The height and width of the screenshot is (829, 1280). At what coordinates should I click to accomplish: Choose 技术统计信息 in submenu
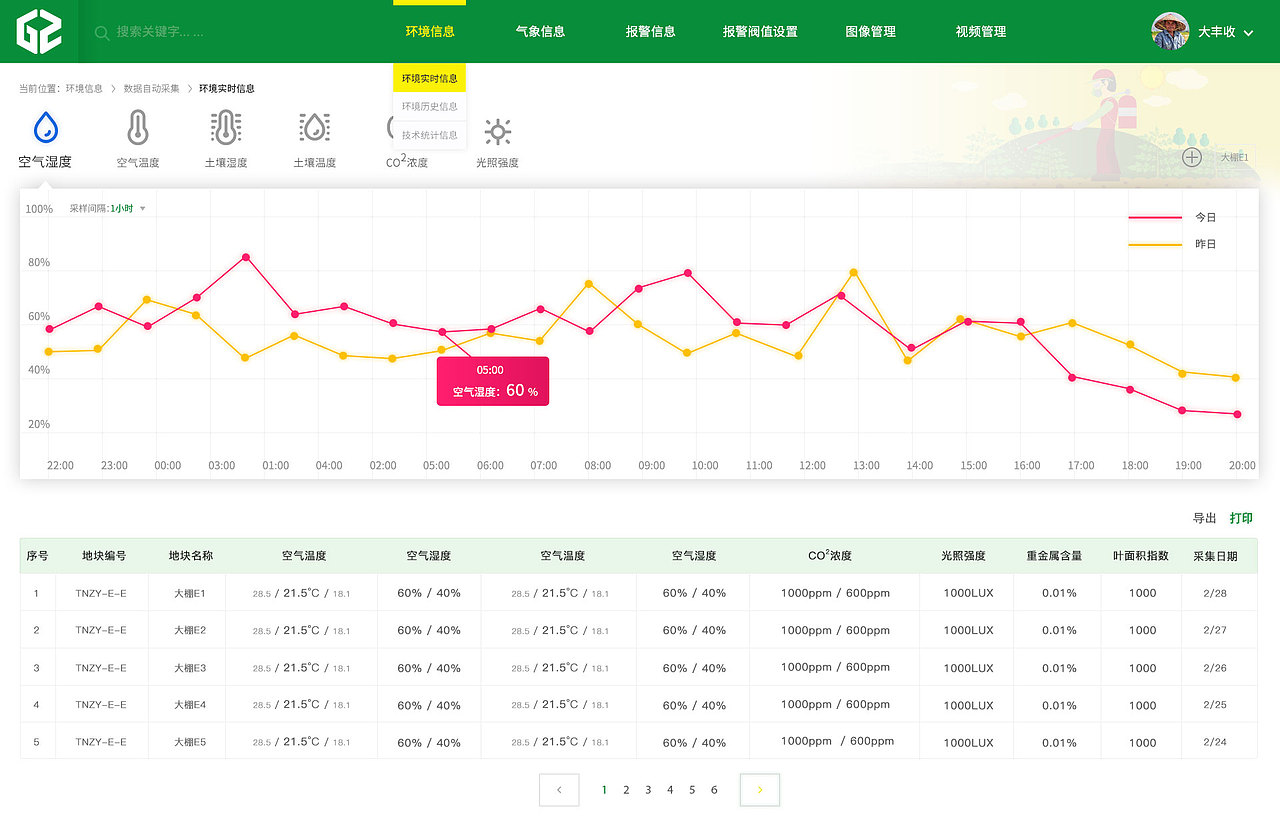click(x=430, y=135)
